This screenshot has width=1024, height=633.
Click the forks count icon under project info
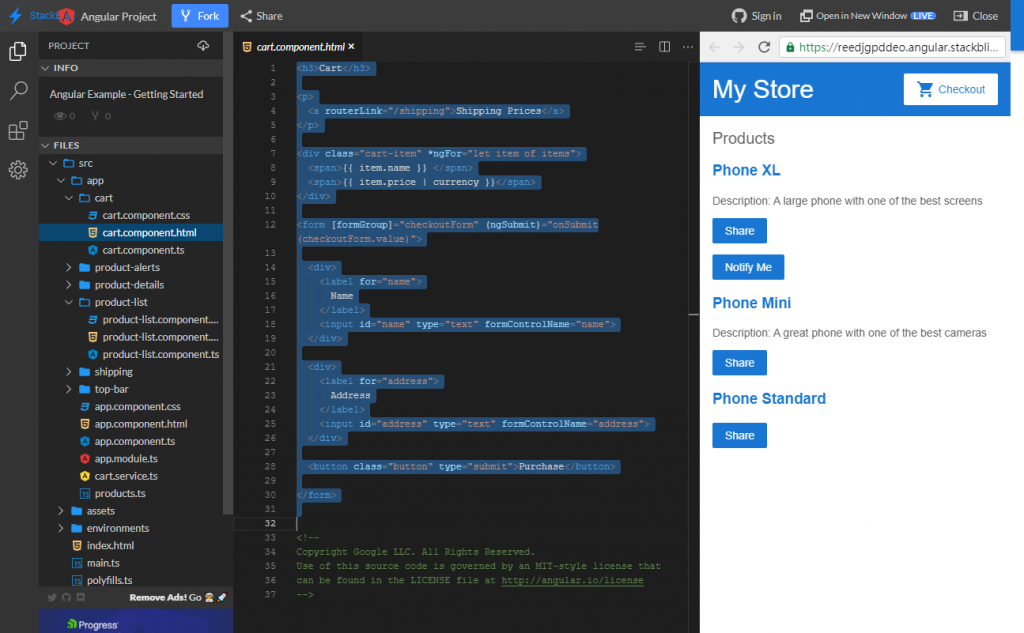(x=95, y=116)
